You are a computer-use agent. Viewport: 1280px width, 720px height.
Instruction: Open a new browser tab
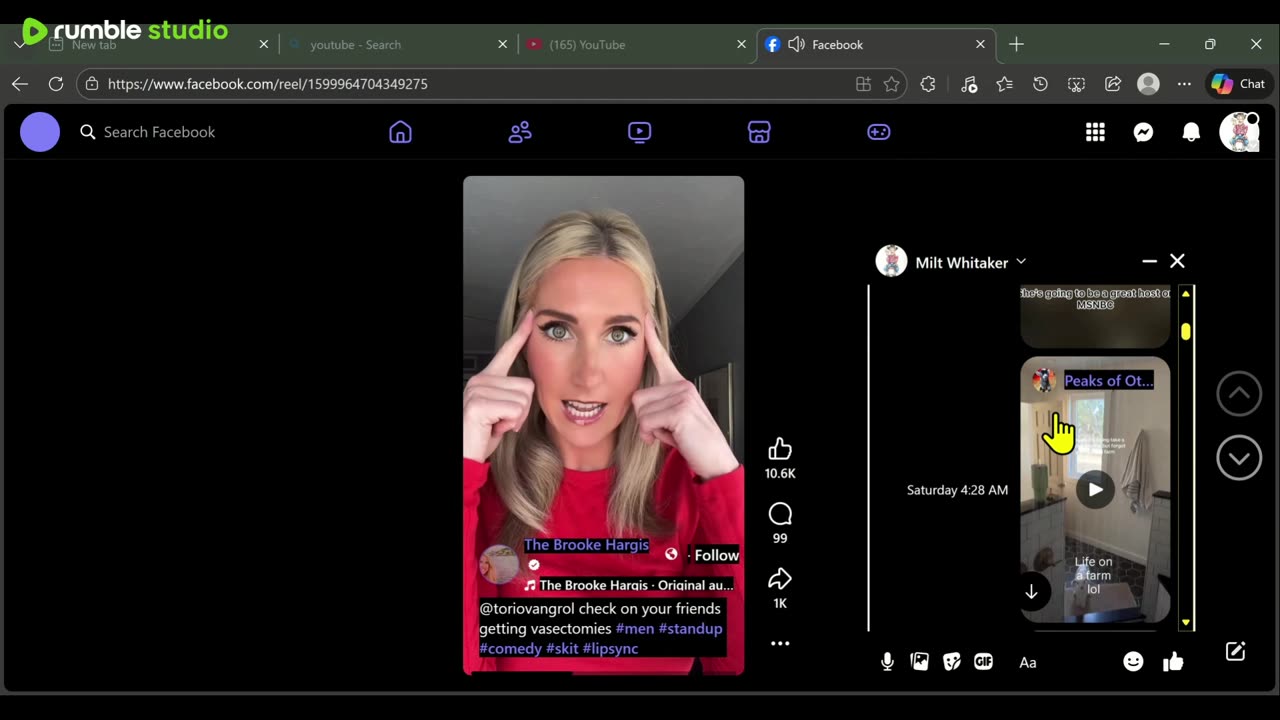tap(1016, 45)
